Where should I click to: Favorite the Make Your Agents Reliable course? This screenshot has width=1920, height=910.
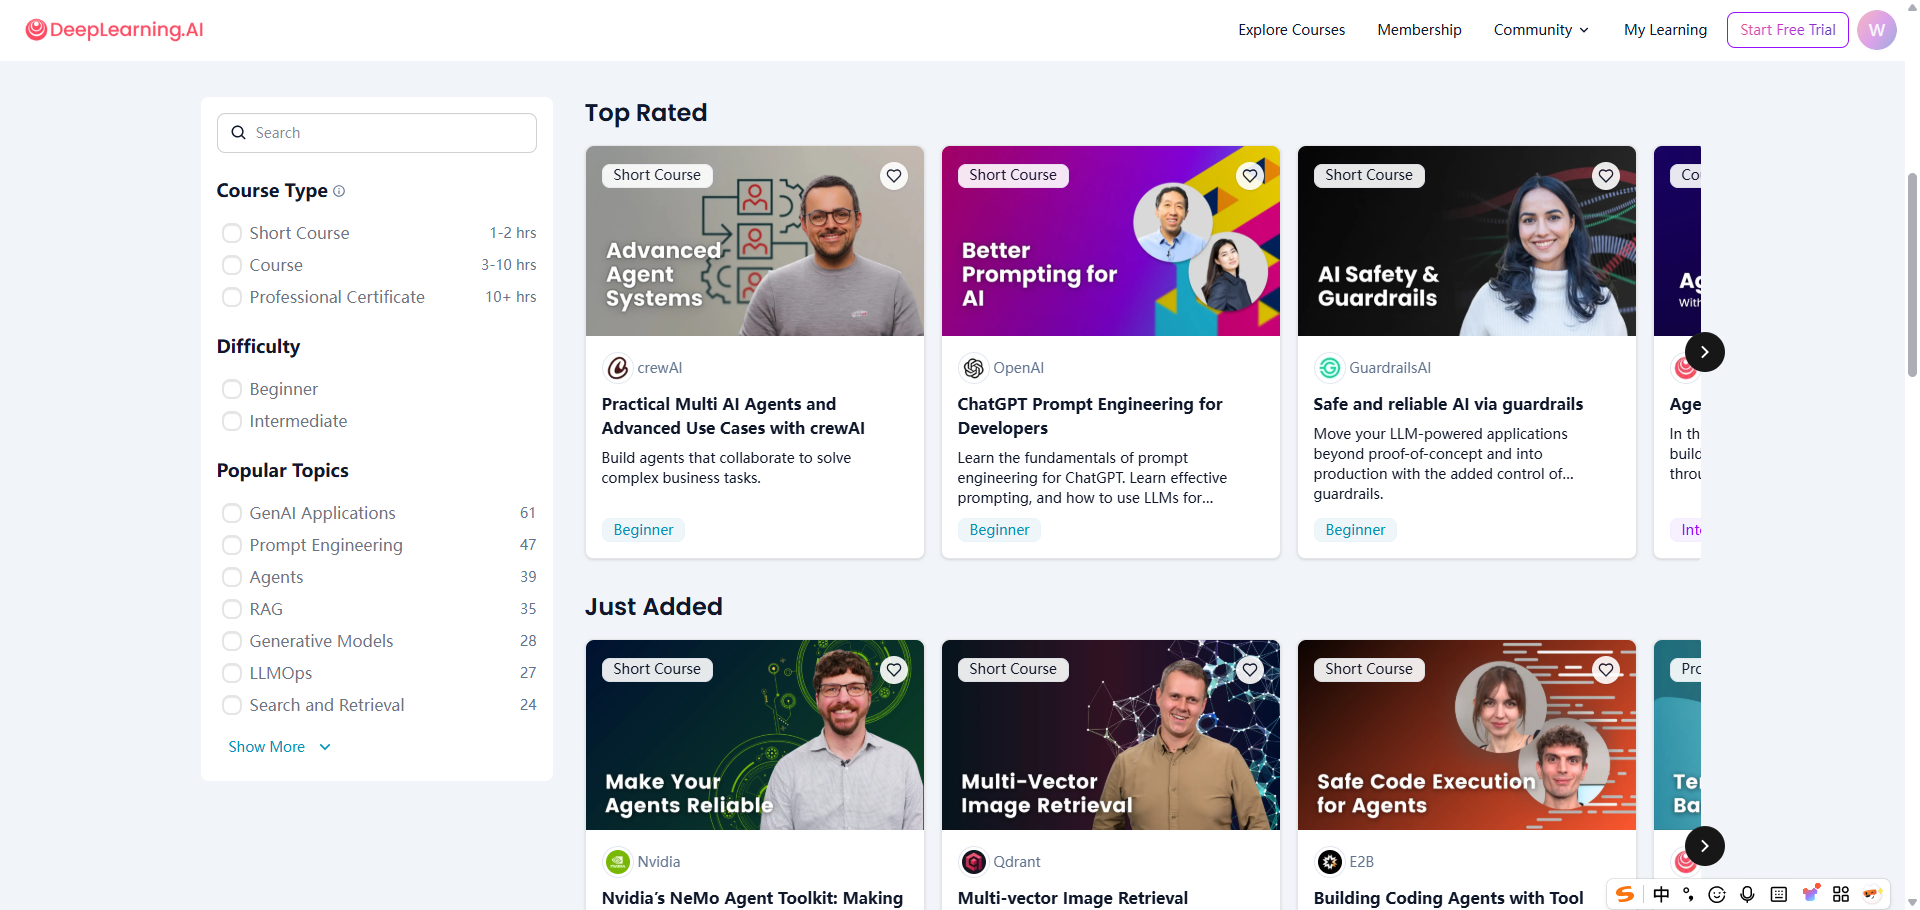(894, 670)
